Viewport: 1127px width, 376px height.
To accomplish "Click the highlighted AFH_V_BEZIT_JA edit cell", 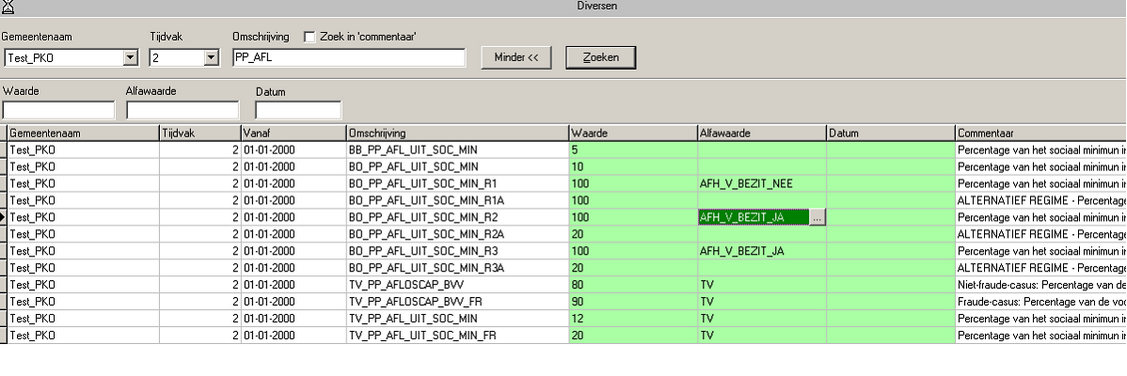I will click(753, 218).
